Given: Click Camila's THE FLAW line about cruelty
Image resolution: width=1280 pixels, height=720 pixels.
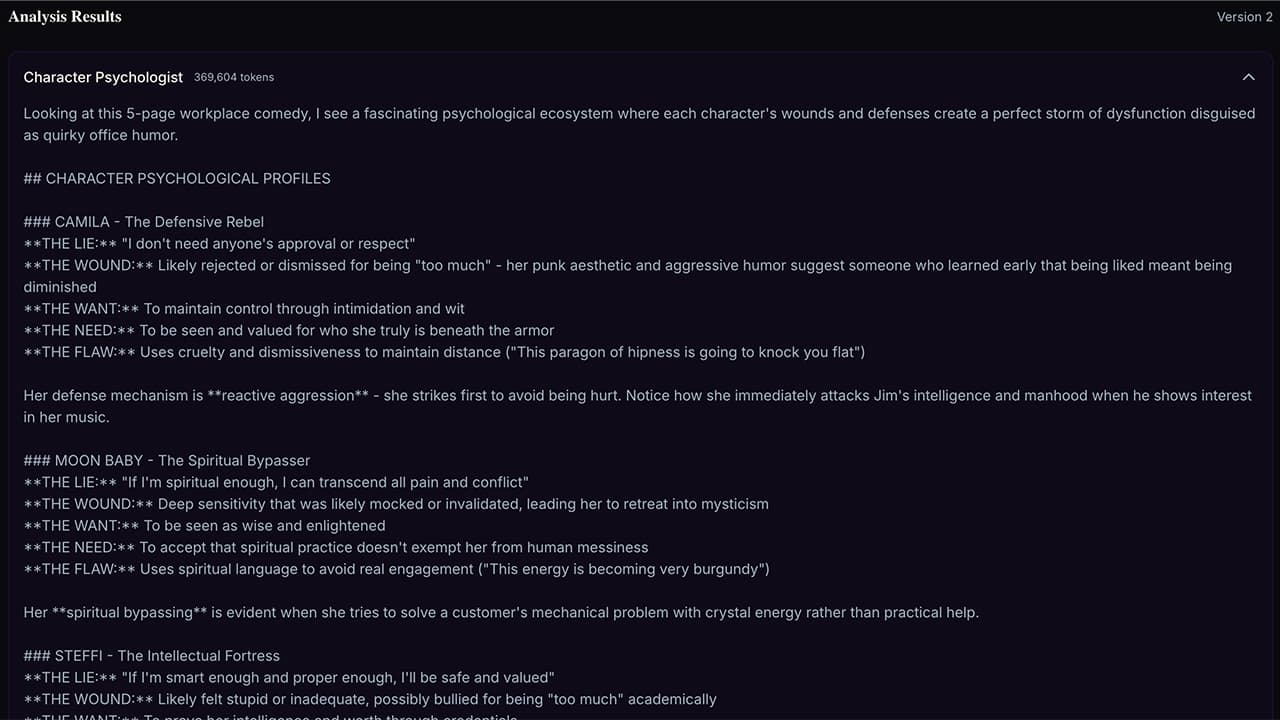Looking at the screenshot, I should point(444,352).
